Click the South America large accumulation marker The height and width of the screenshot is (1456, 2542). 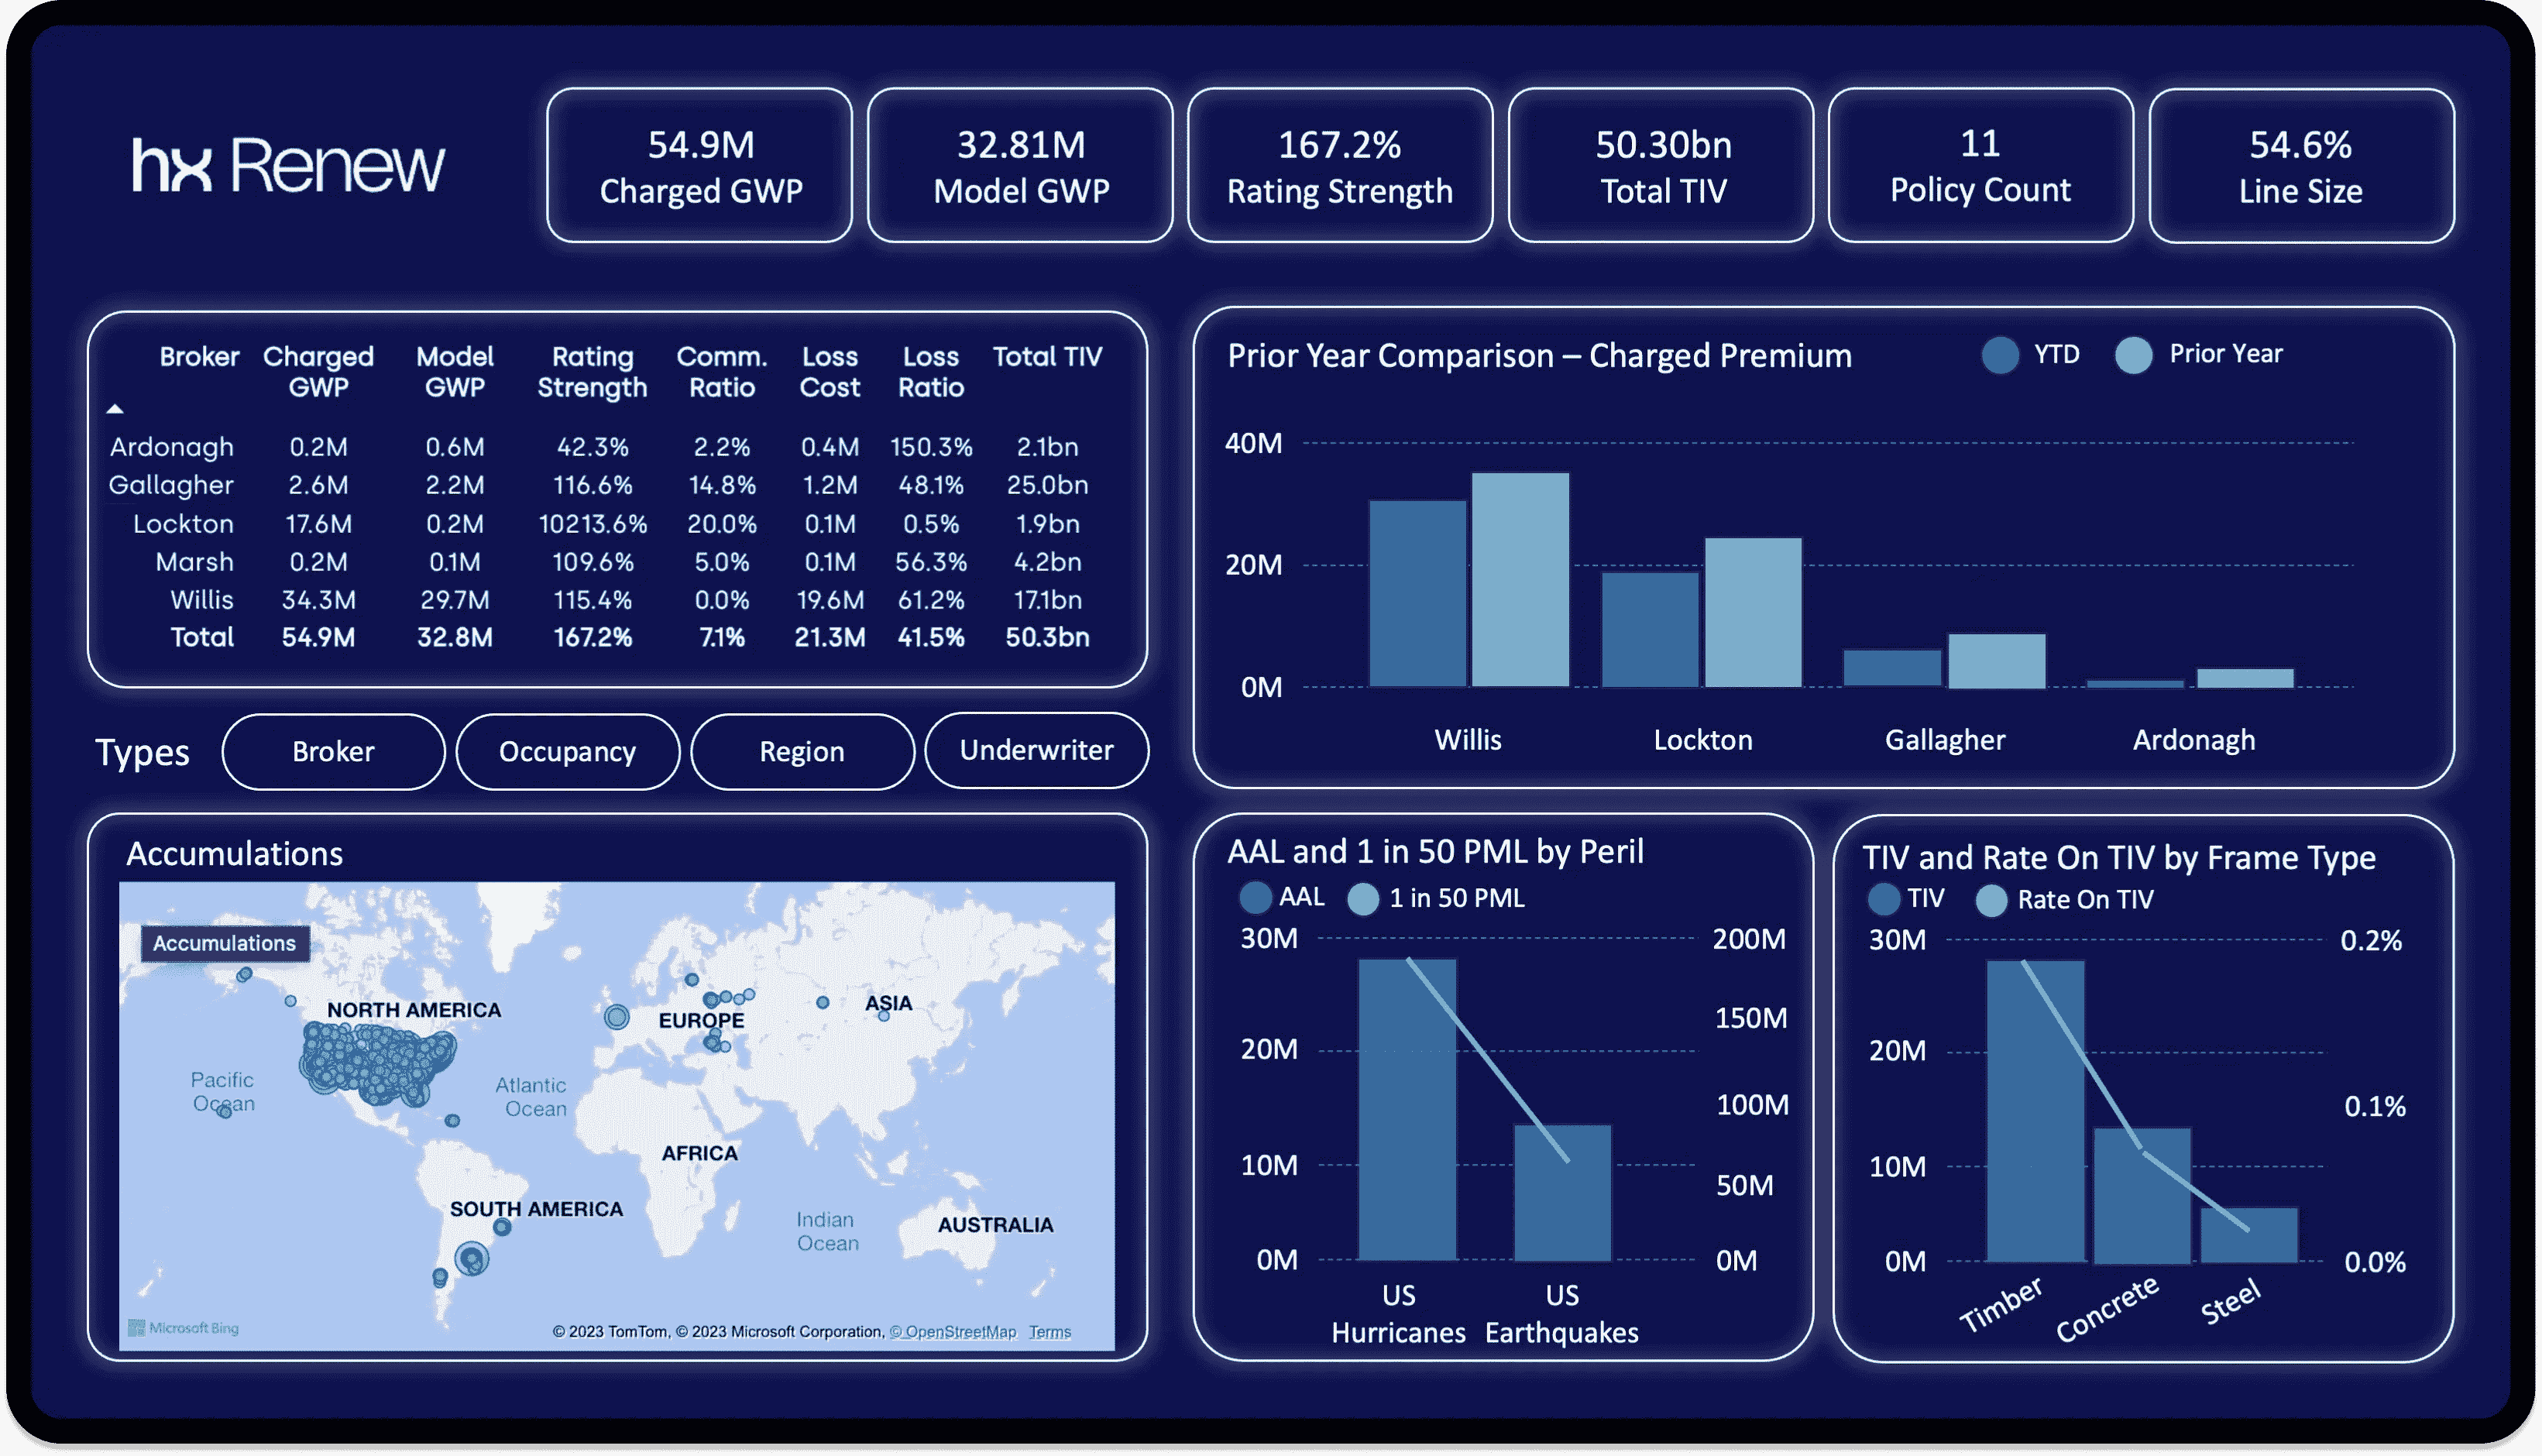472,1258
